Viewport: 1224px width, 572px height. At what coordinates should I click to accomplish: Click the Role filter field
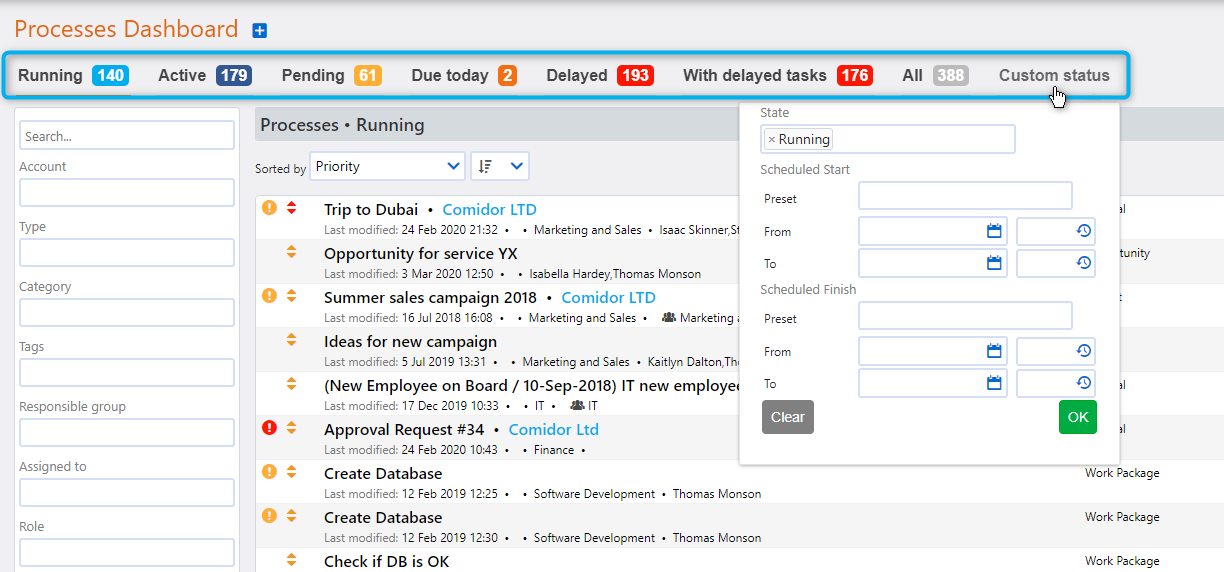tap(127, 553)
